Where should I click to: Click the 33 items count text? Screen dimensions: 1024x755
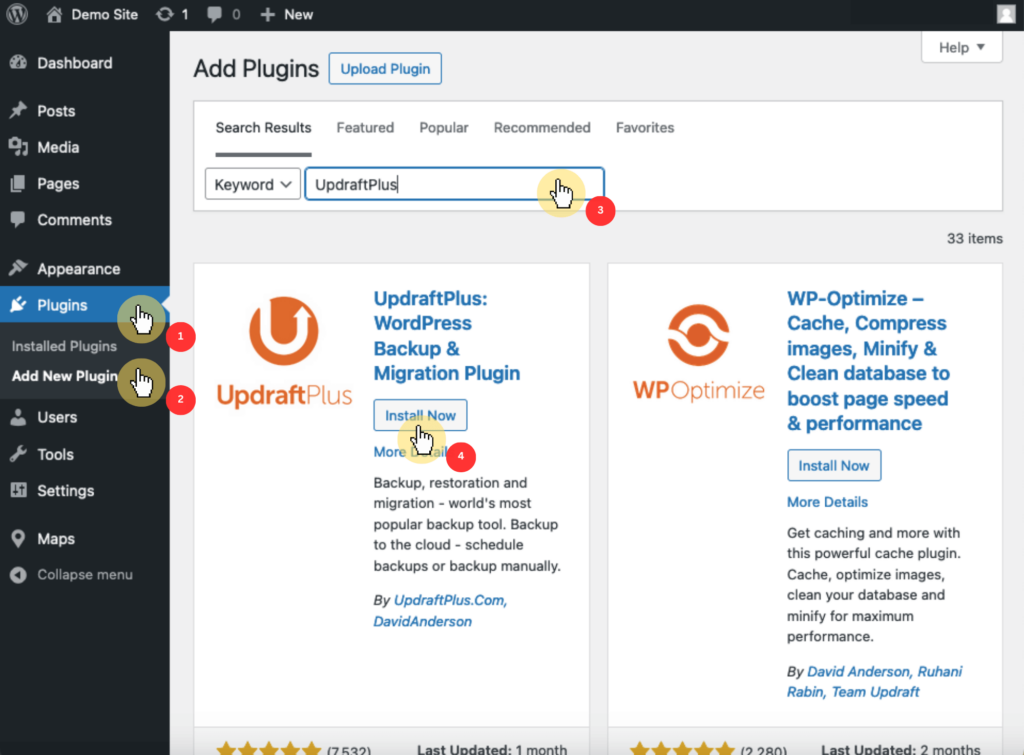coord(974,238)
